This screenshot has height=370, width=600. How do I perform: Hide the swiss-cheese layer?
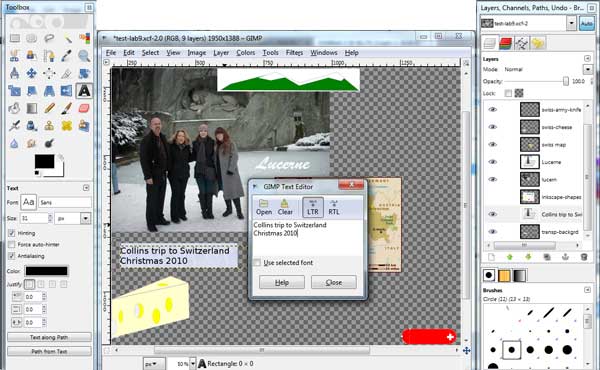492,127
